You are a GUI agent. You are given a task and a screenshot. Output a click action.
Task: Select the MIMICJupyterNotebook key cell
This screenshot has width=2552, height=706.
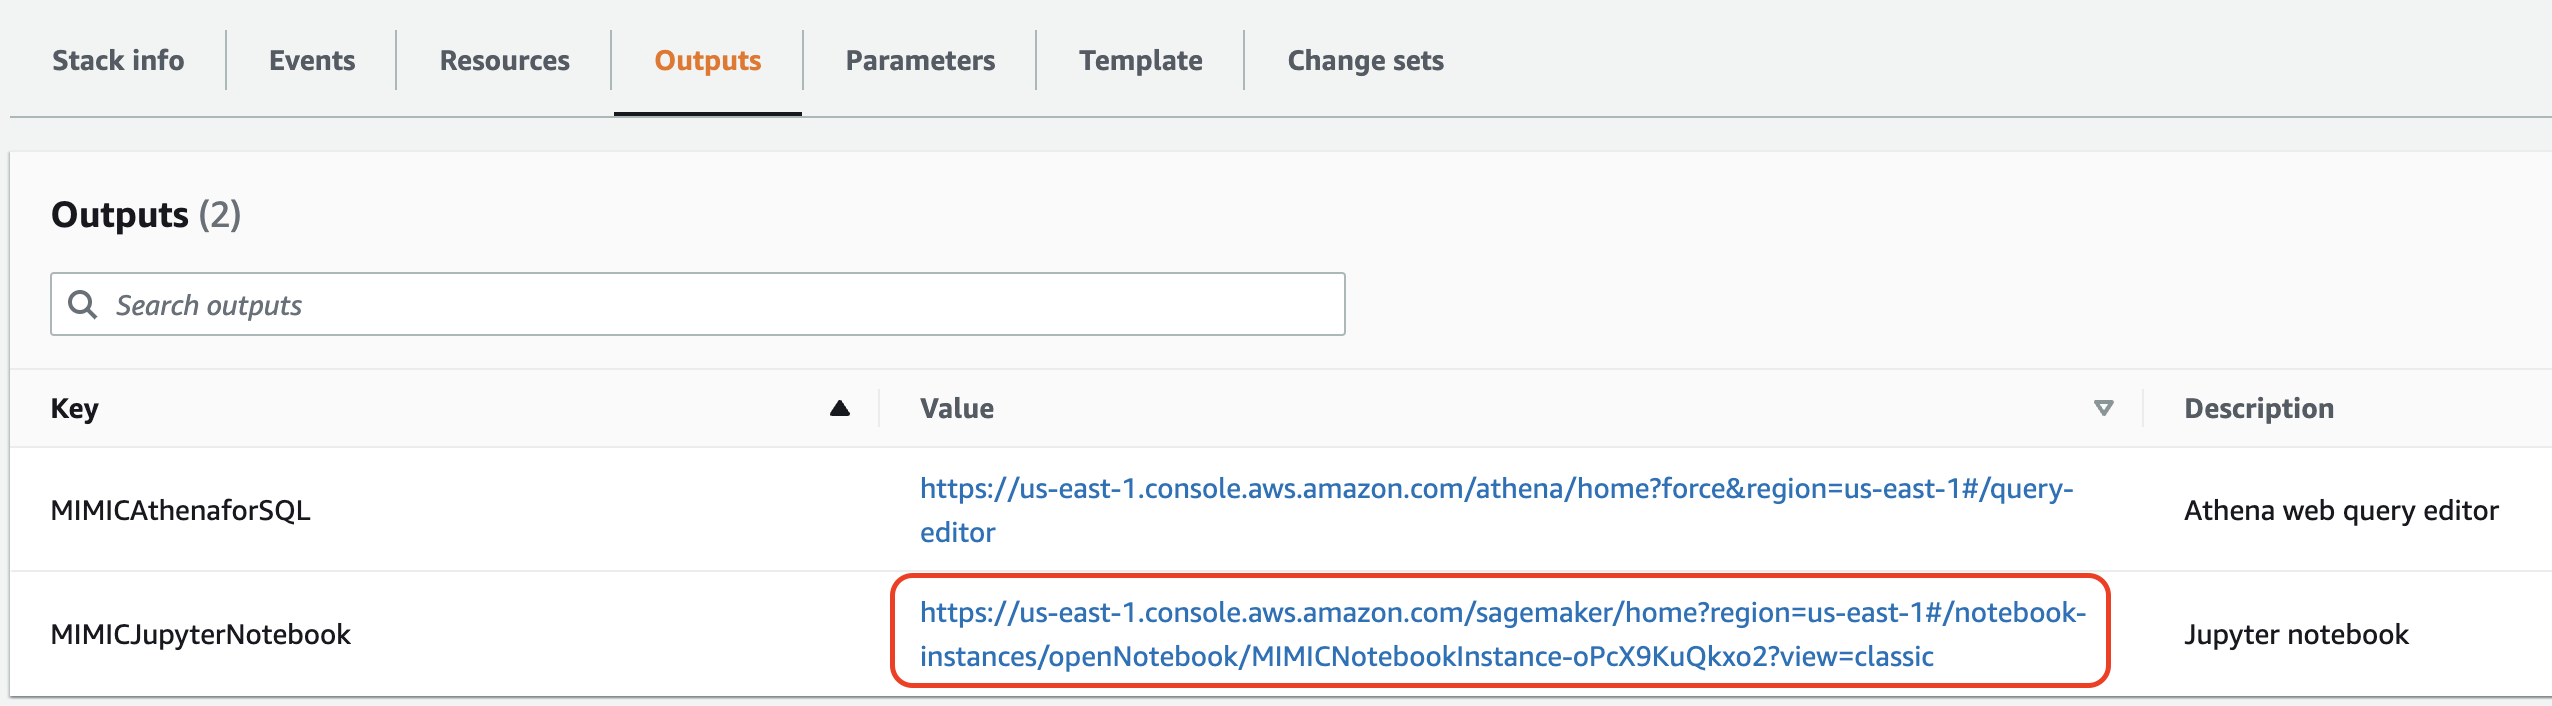pyautogui.click(x=201, y=634)
